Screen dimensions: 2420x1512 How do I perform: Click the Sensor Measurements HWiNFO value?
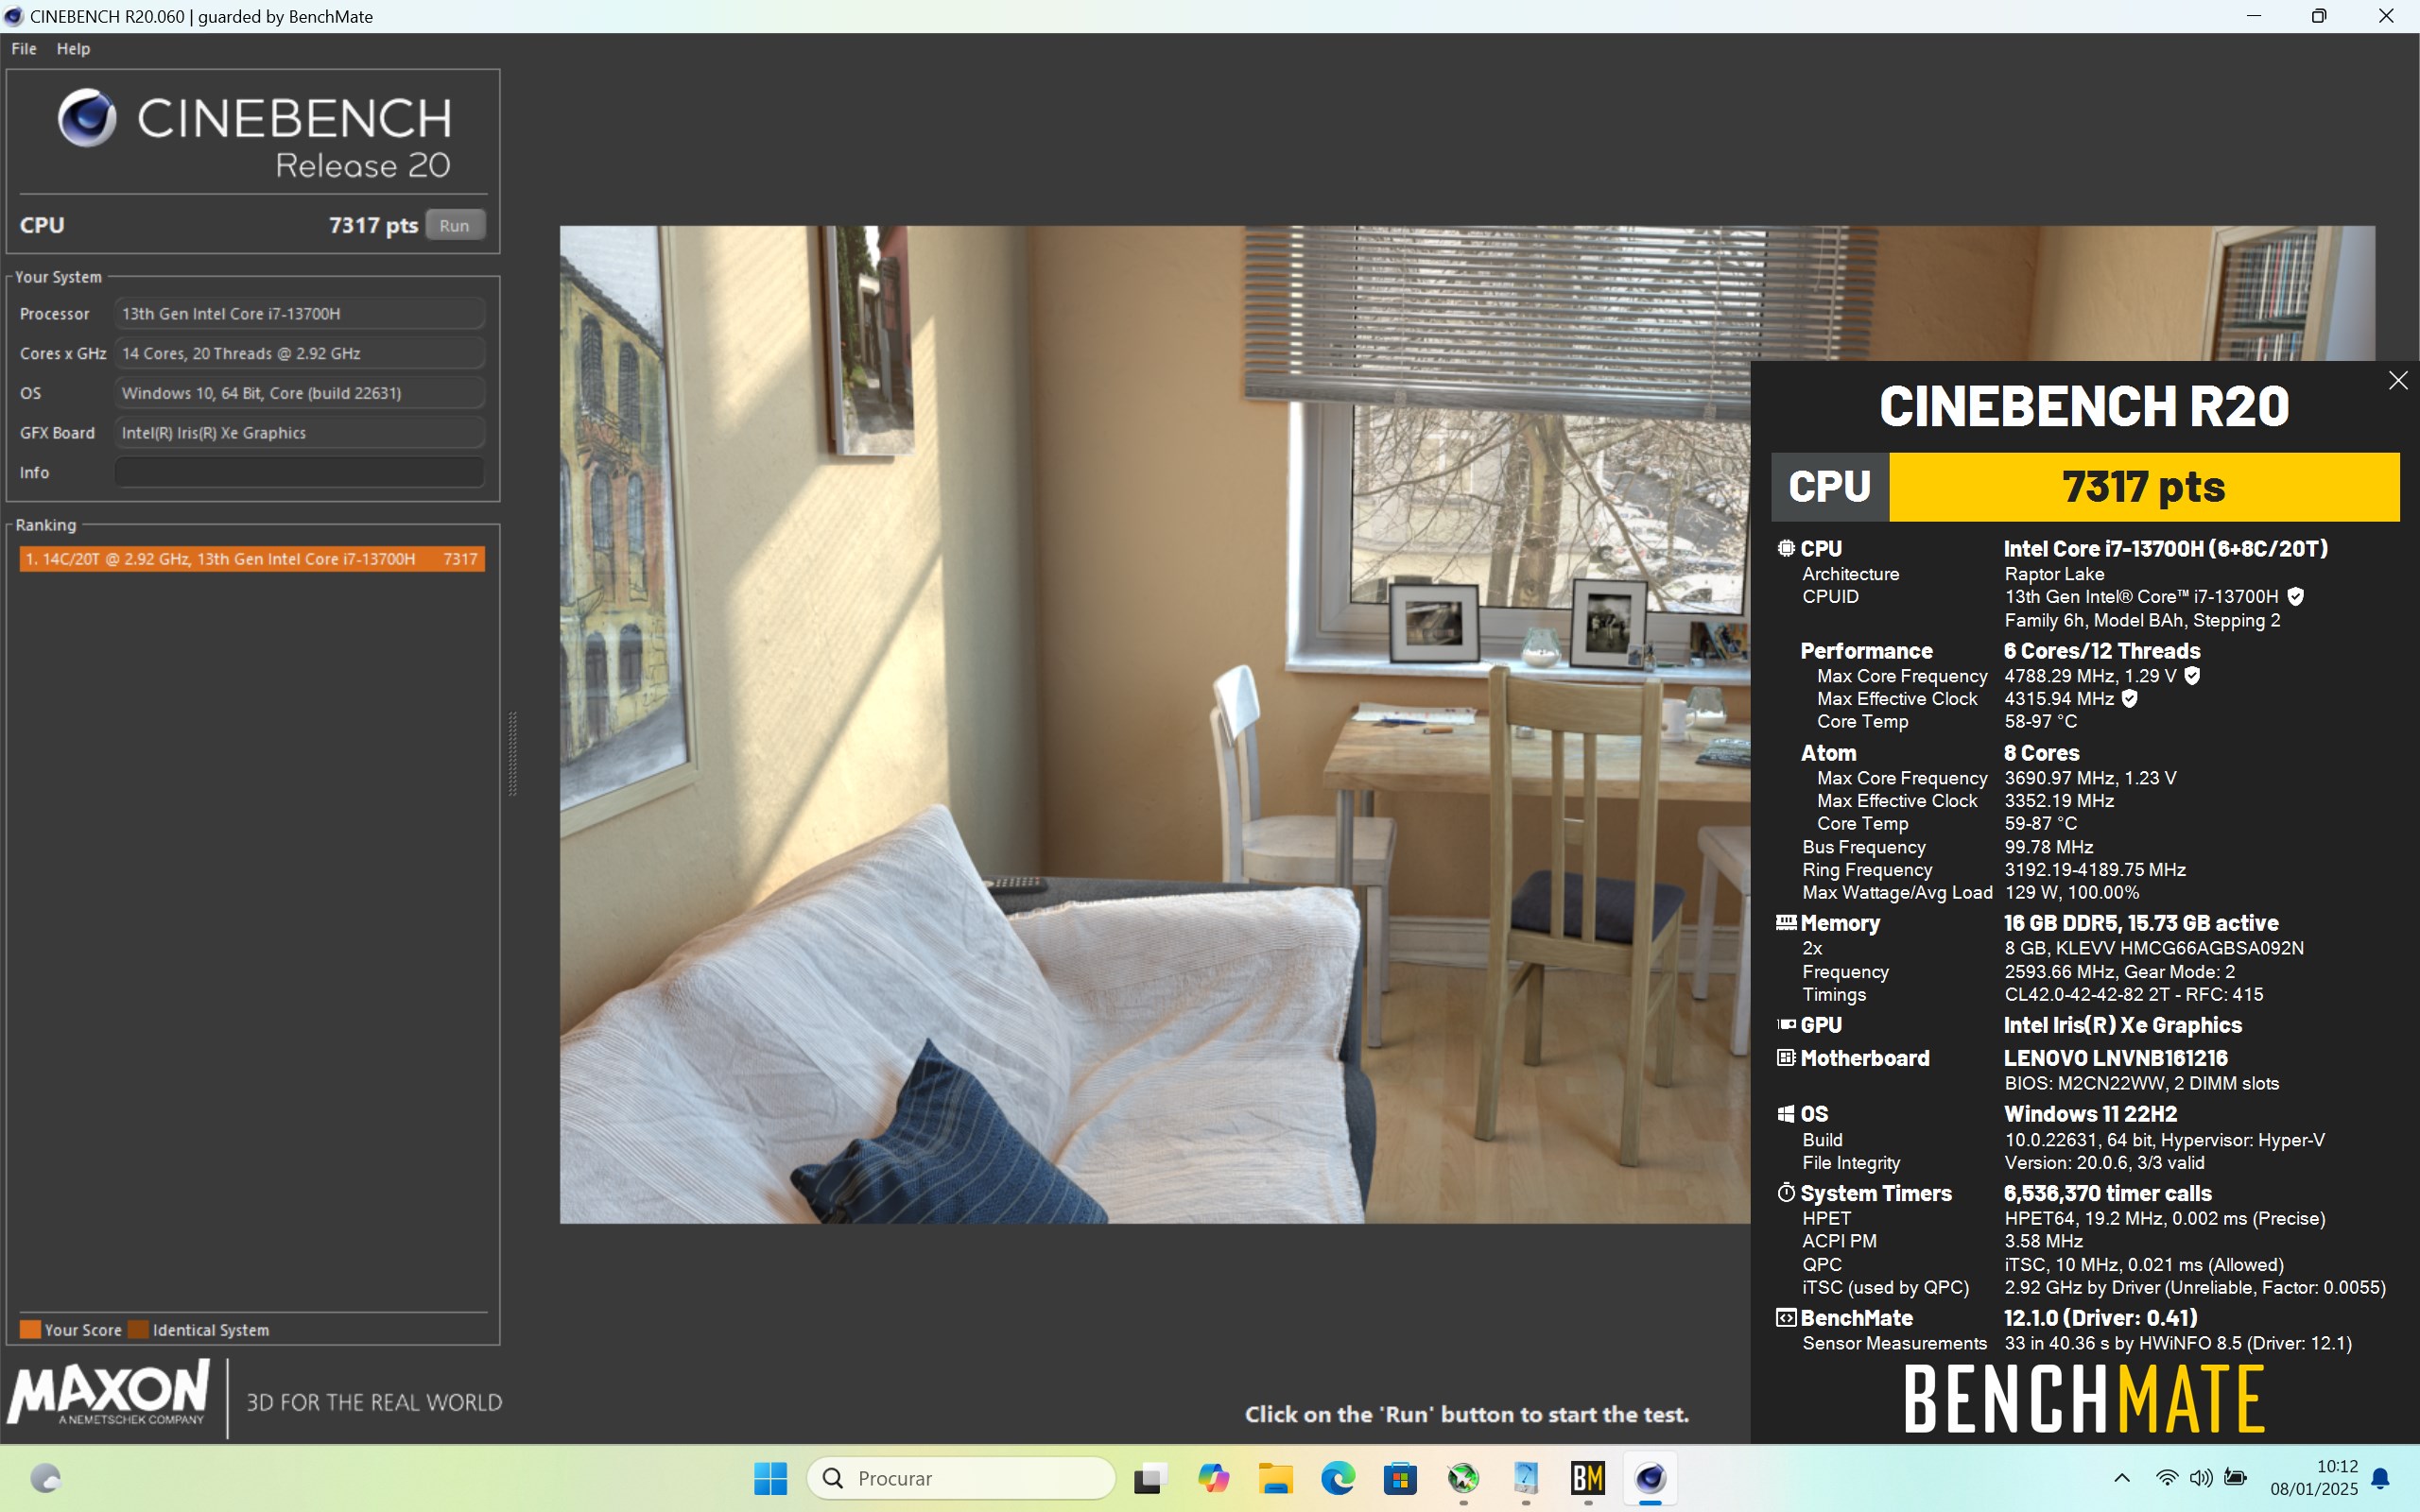coord(2178,1343)
